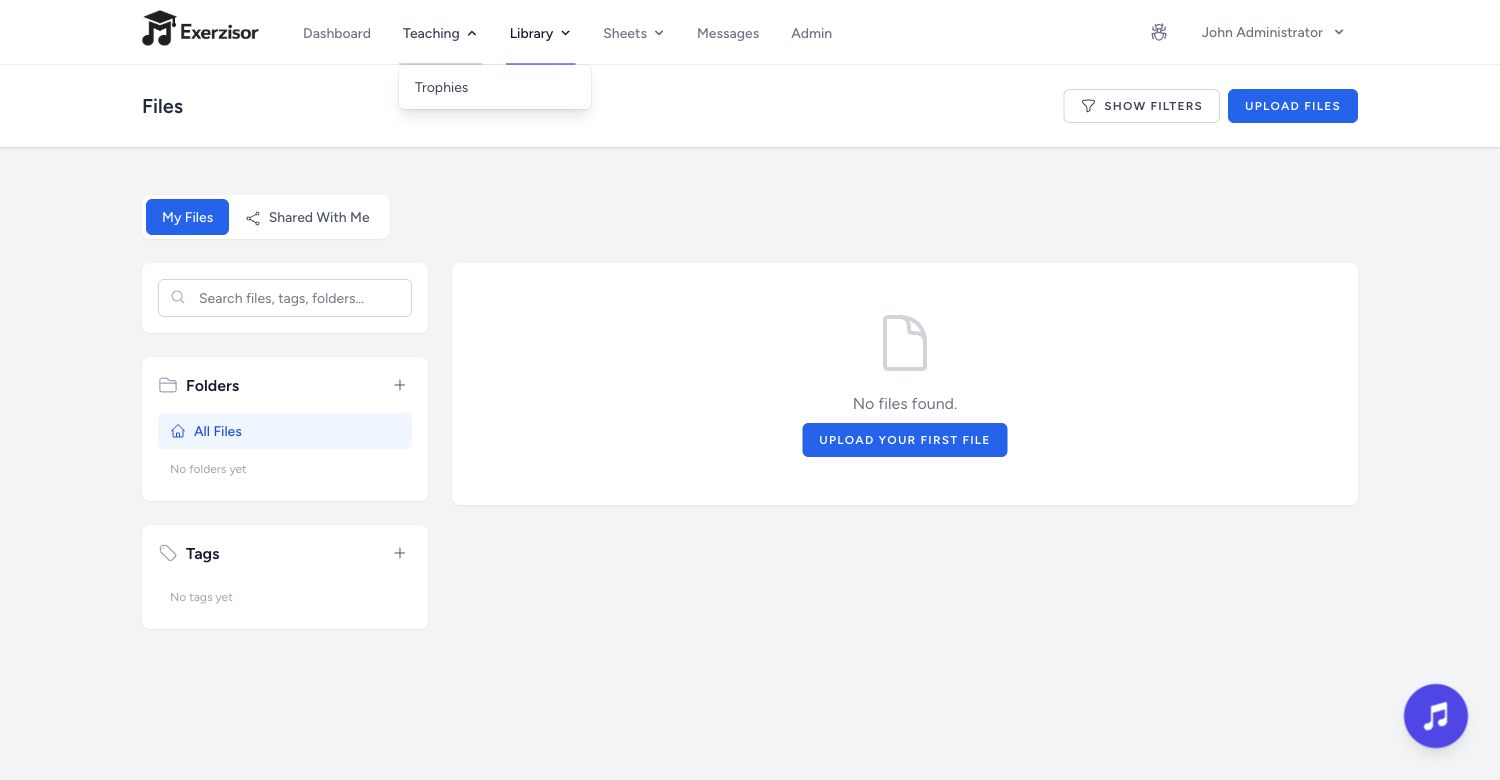Click the magnifier icon in search box
This screenshot has height=780, width=1500.
pyautogui.click(x=178, y=297)
